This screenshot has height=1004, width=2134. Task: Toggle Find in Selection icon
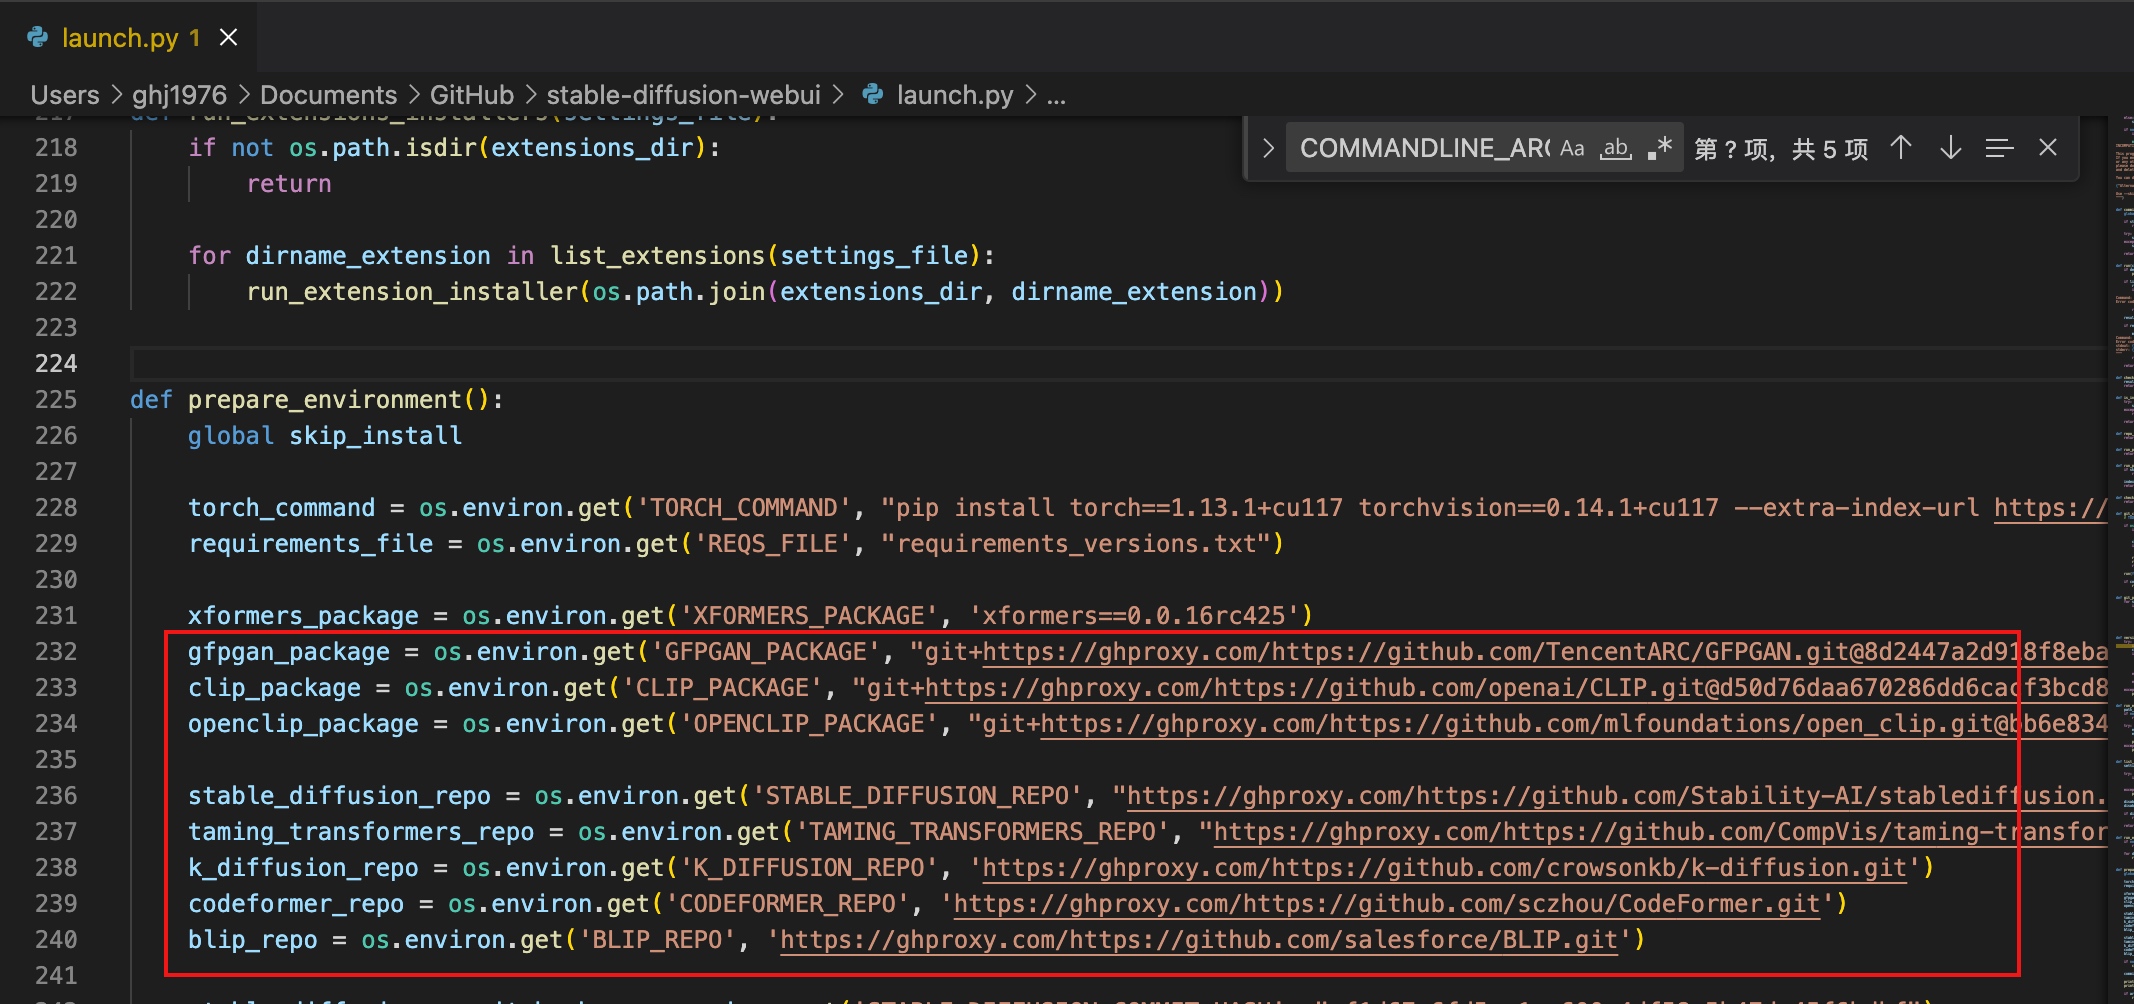(x=1999, y=148)
